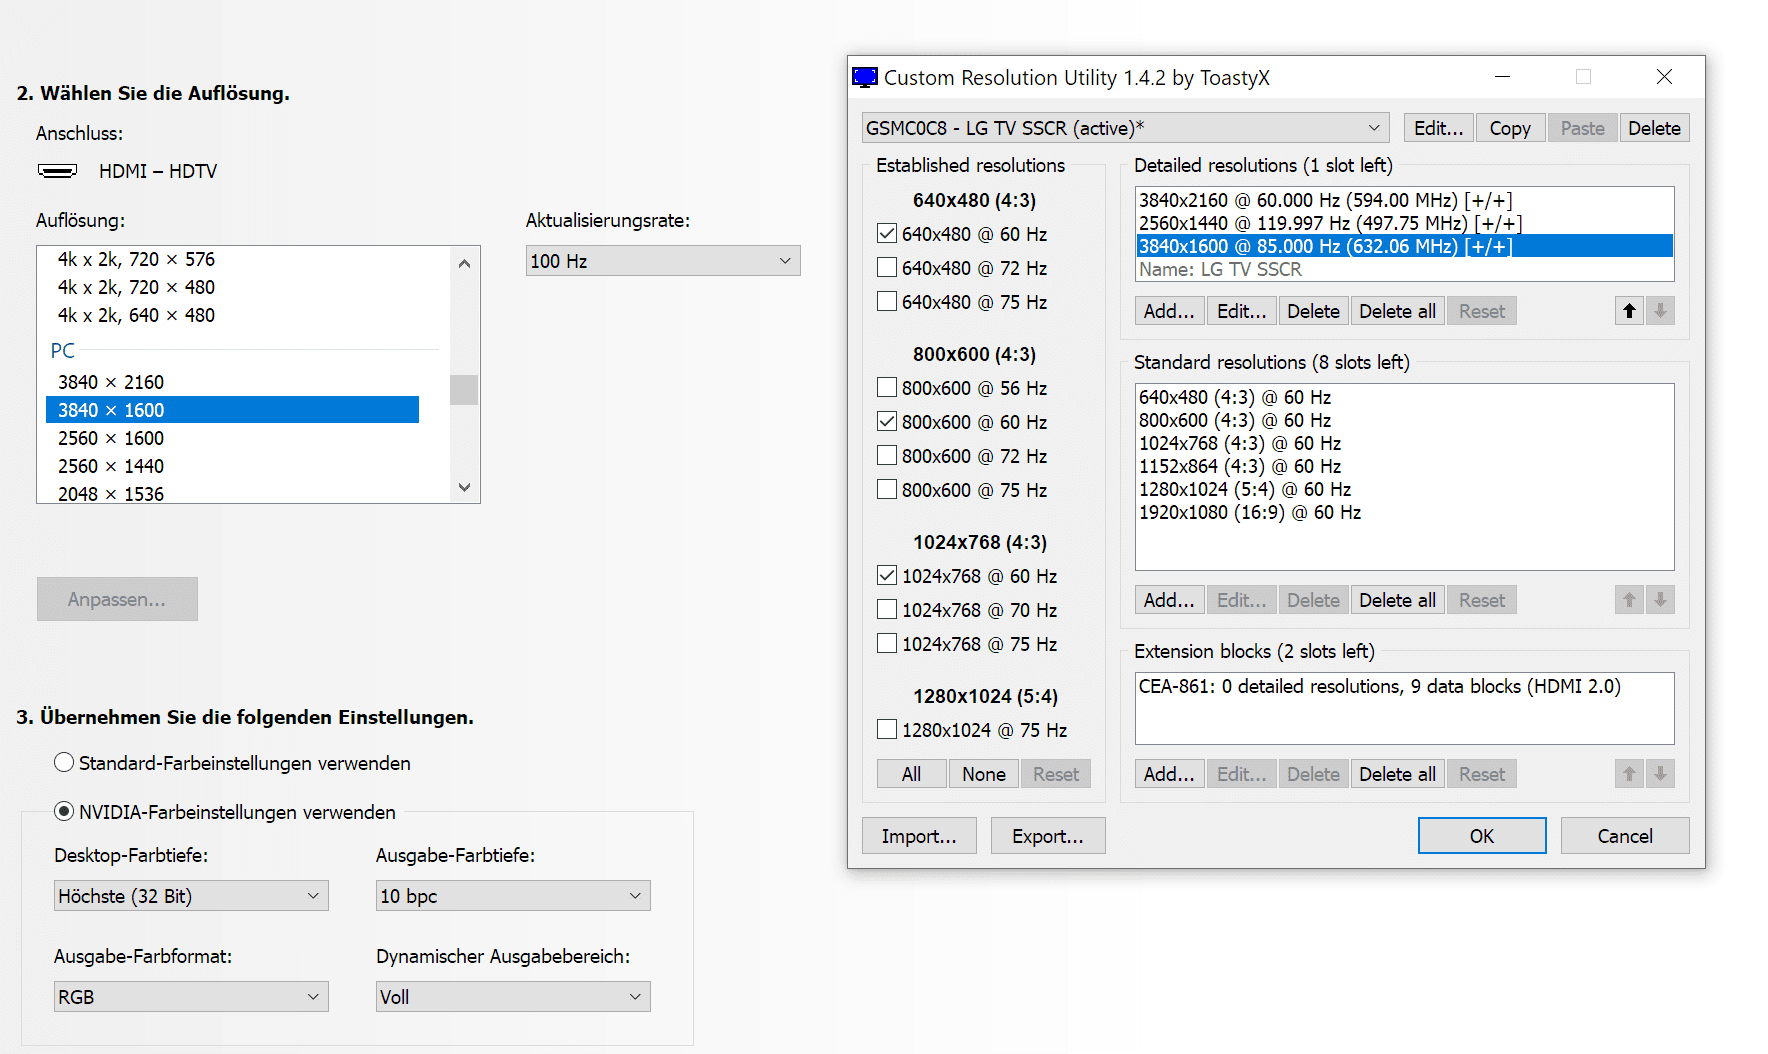
Task: Click the Copy button
Action: (x=1510, y=128)
